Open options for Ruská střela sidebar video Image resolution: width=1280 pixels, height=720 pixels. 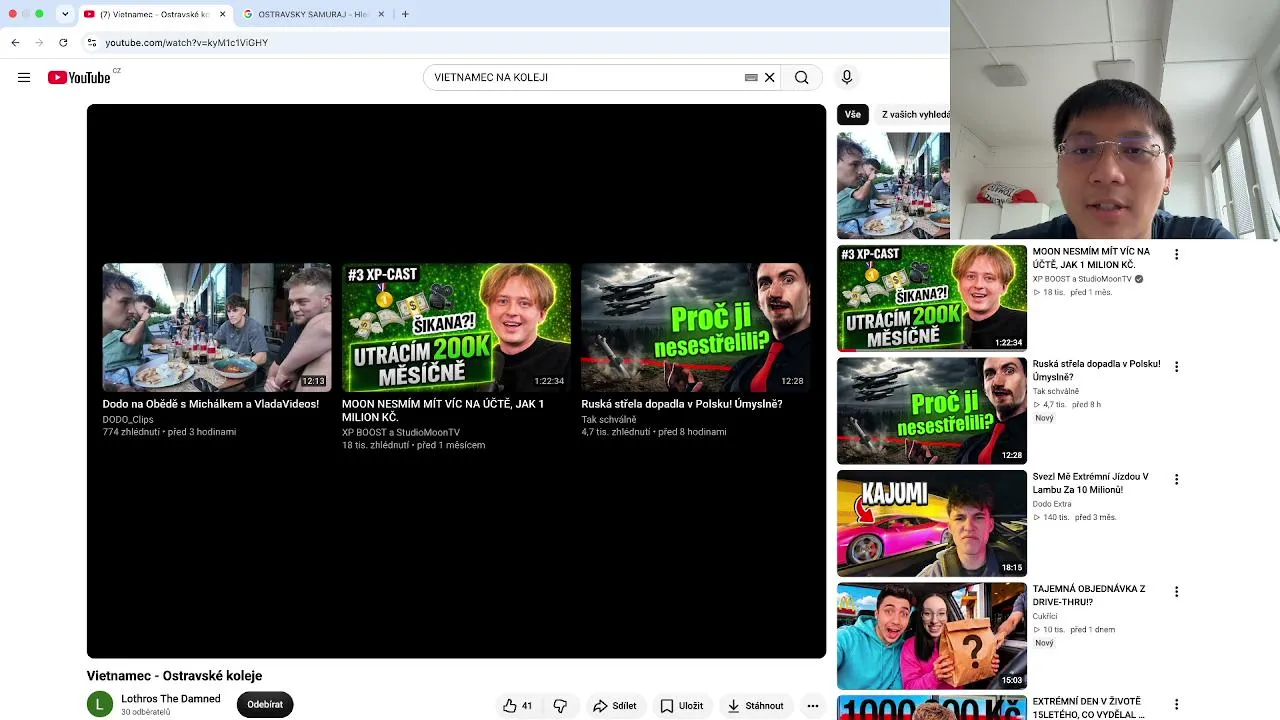pyautogui.click(x=1176, y=367)
